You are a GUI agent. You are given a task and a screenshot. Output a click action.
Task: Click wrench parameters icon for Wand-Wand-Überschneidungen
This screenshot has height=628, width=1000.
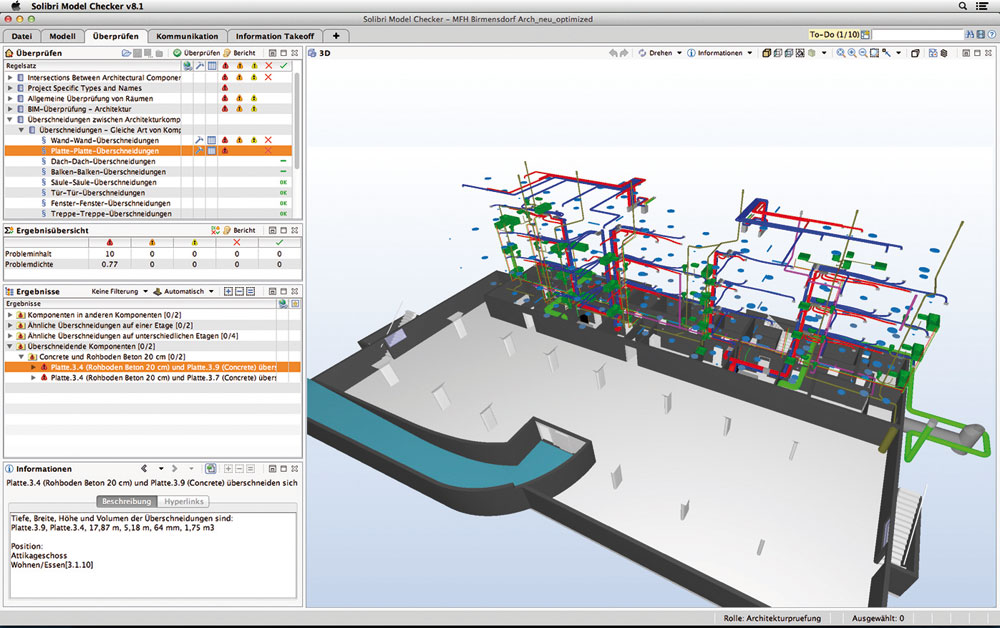pyautogui.click(x=199, y=140)
